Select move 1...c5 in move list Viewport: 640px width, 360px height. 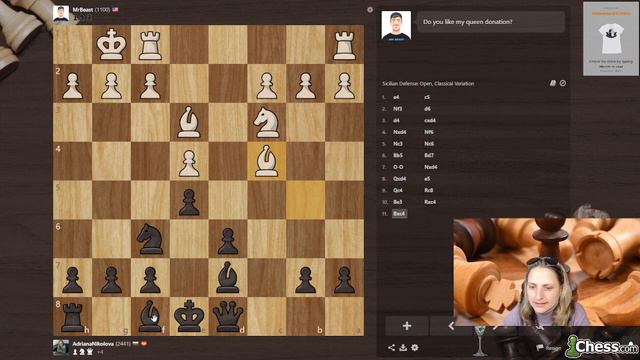(x=427, y=97)
